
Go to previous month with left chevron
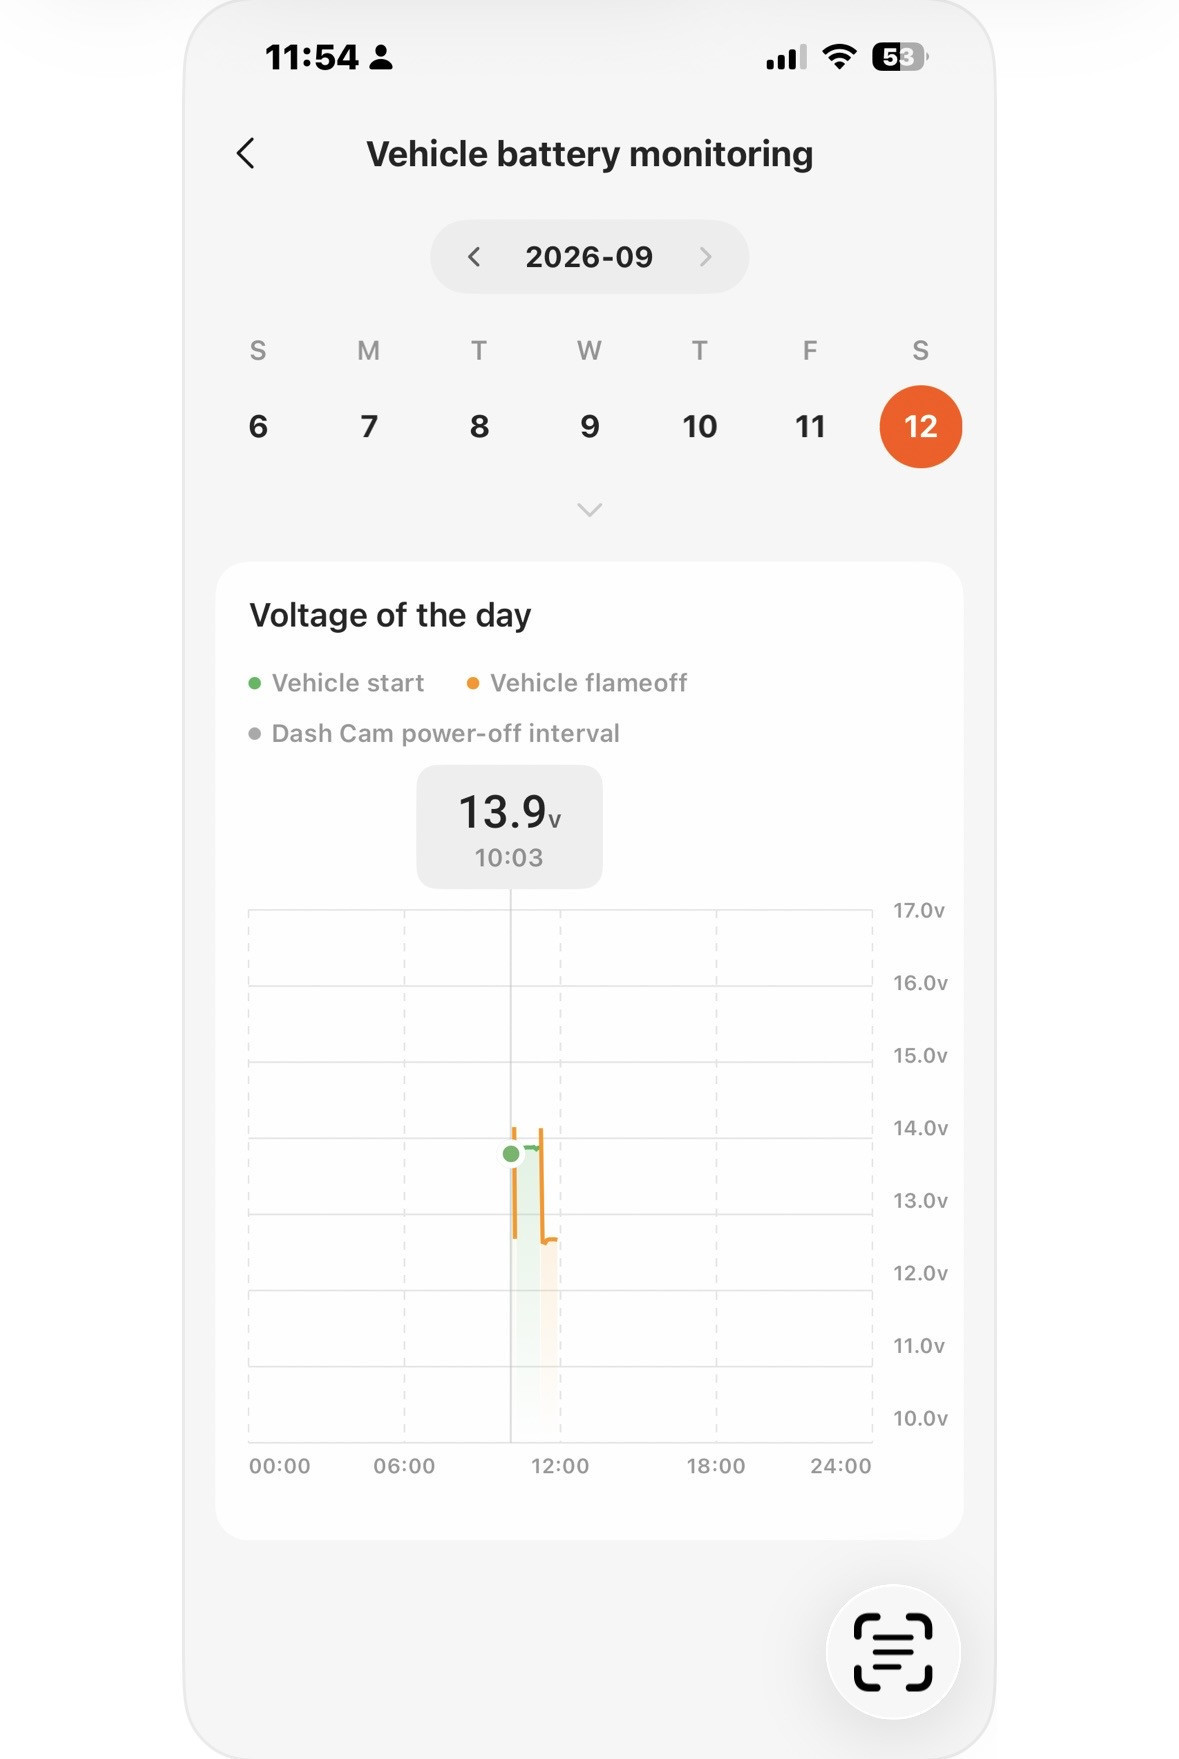pyautogui.click(x=474, y=257)
